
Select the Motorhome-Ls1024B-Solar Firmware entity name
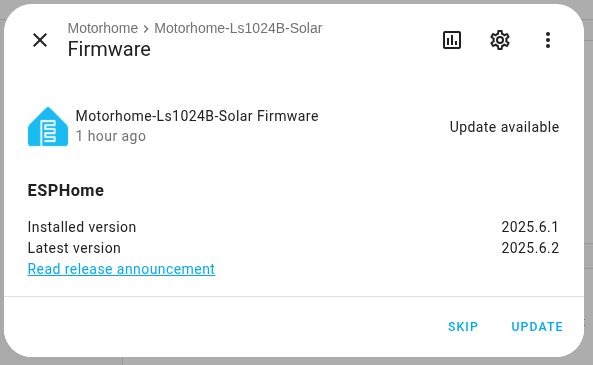point(197,116)
